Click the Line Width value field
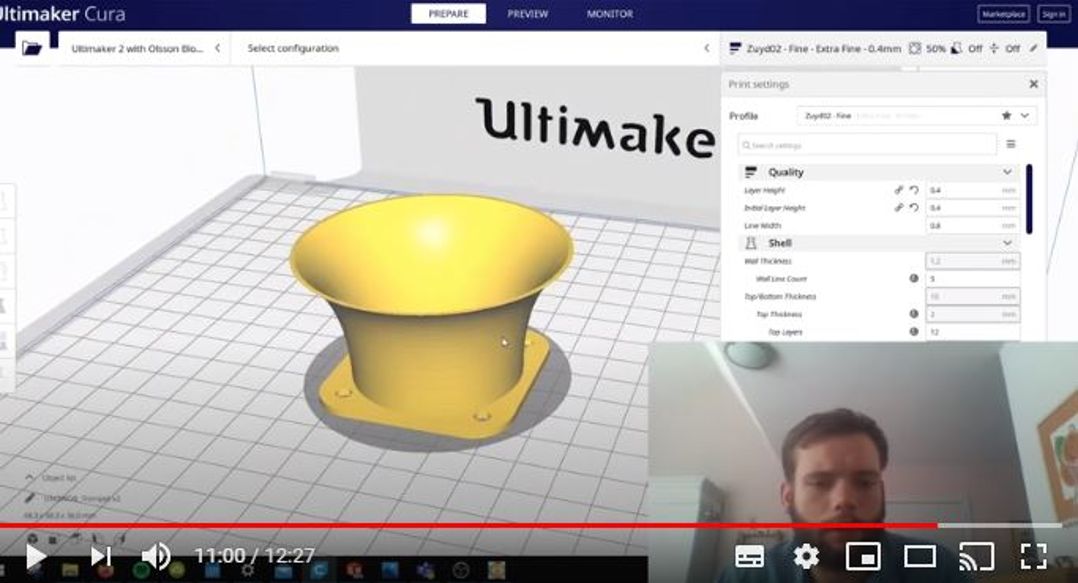Image resolution: width=1078 pixels, height=583 pixels. coord(973,226)
